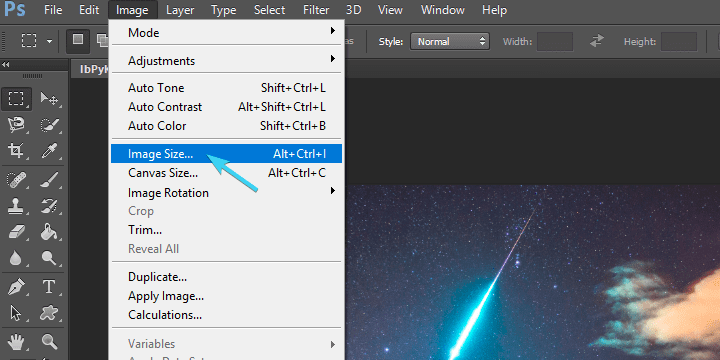Select the Blur tool
Screen dimensions: 720x360
[x=17, y=258]
